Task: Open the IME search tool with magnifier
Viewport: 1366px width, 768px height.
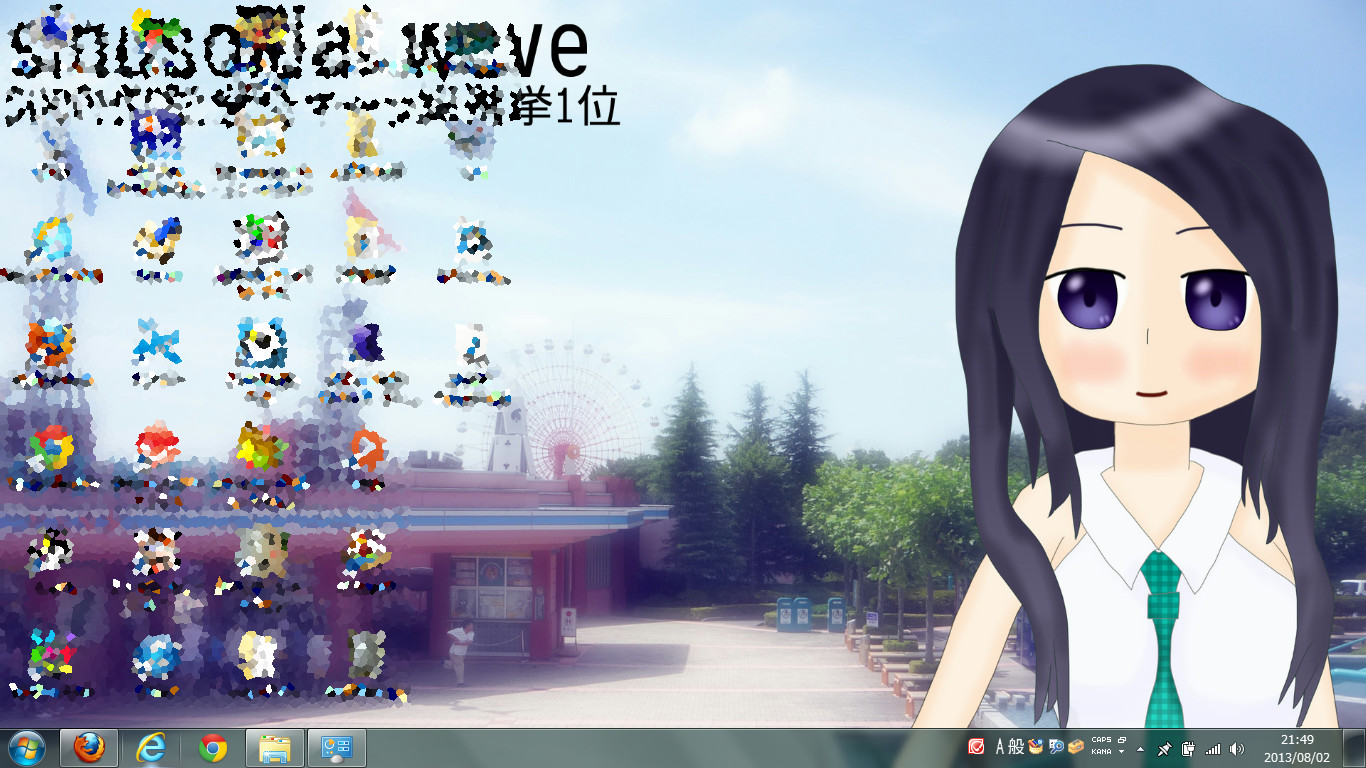Action: pos(1056,747)
